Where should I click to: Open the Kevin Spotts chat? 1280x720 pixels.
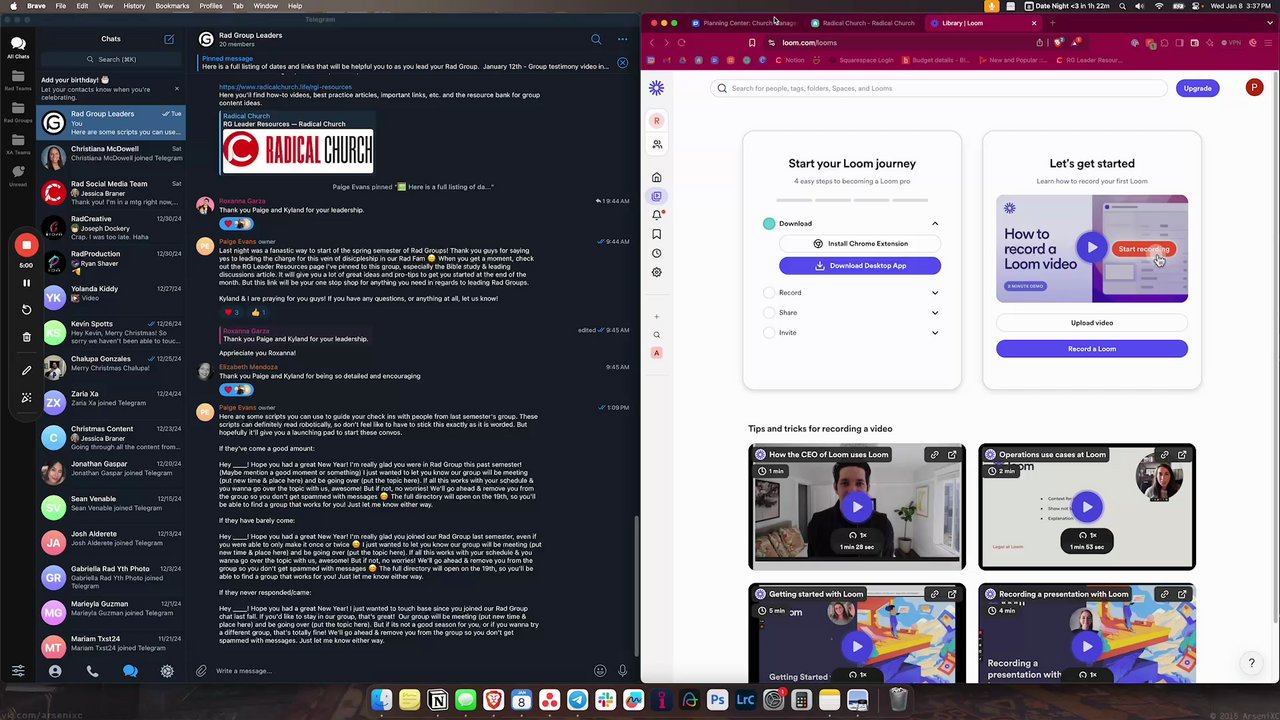click(111, 332)
